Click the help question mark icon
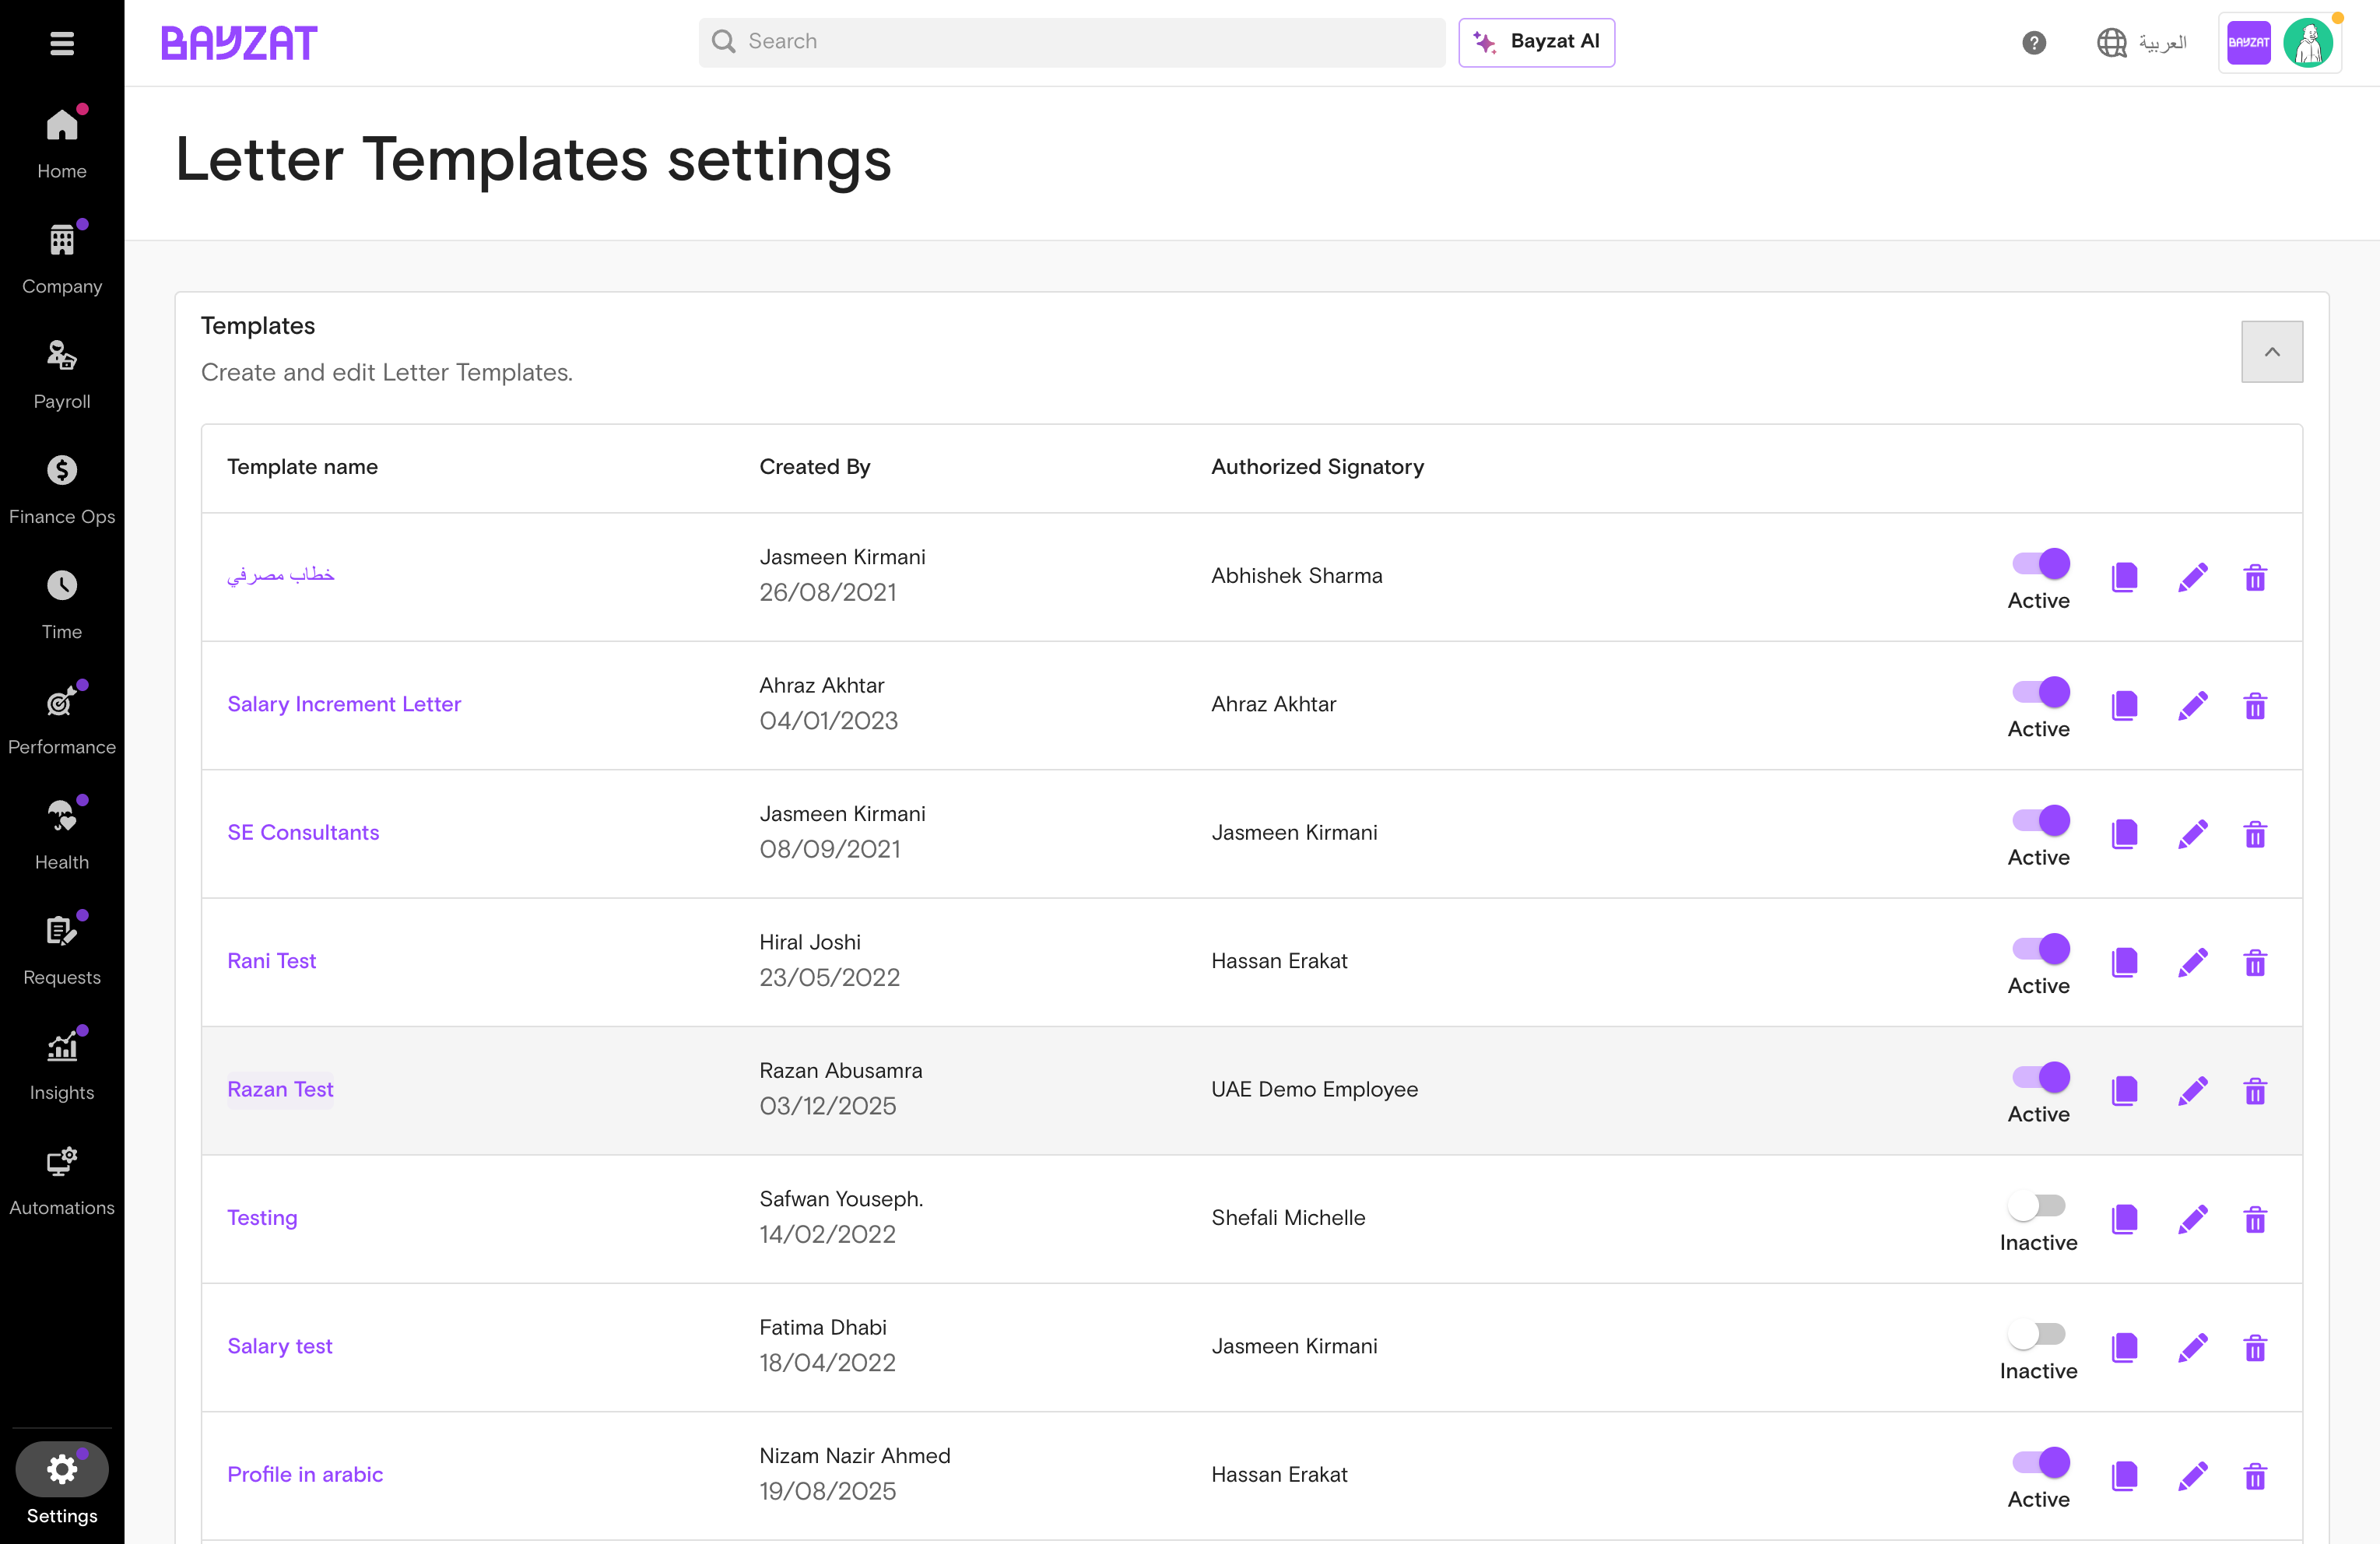Screen dimensions: 2380x1544 pyautogui.click(x=2033, y=43)
